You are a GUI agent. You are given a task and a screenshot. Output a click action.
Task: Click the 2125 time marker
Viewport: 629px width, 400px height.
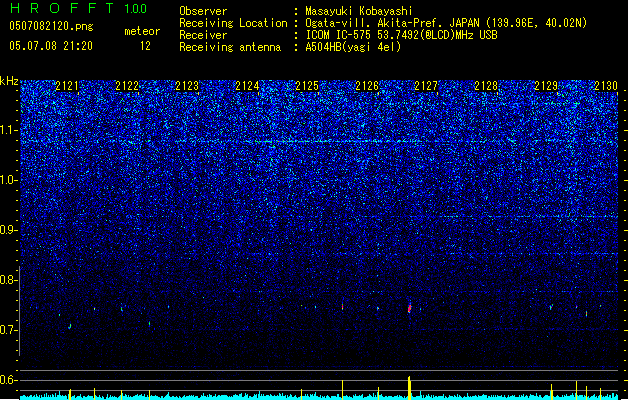click(307, 86)
